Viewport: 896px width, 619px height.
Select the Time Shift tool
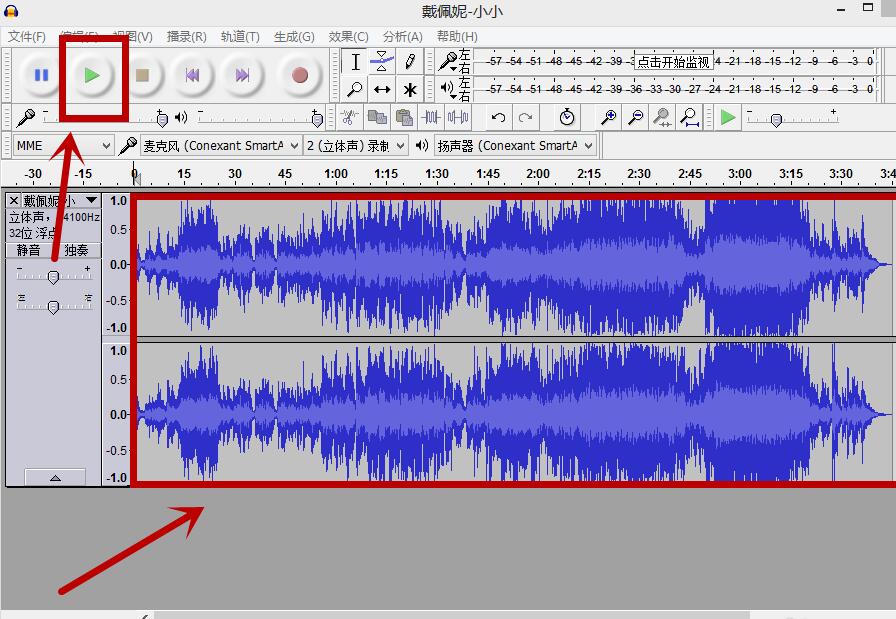(x=381, y=89)
